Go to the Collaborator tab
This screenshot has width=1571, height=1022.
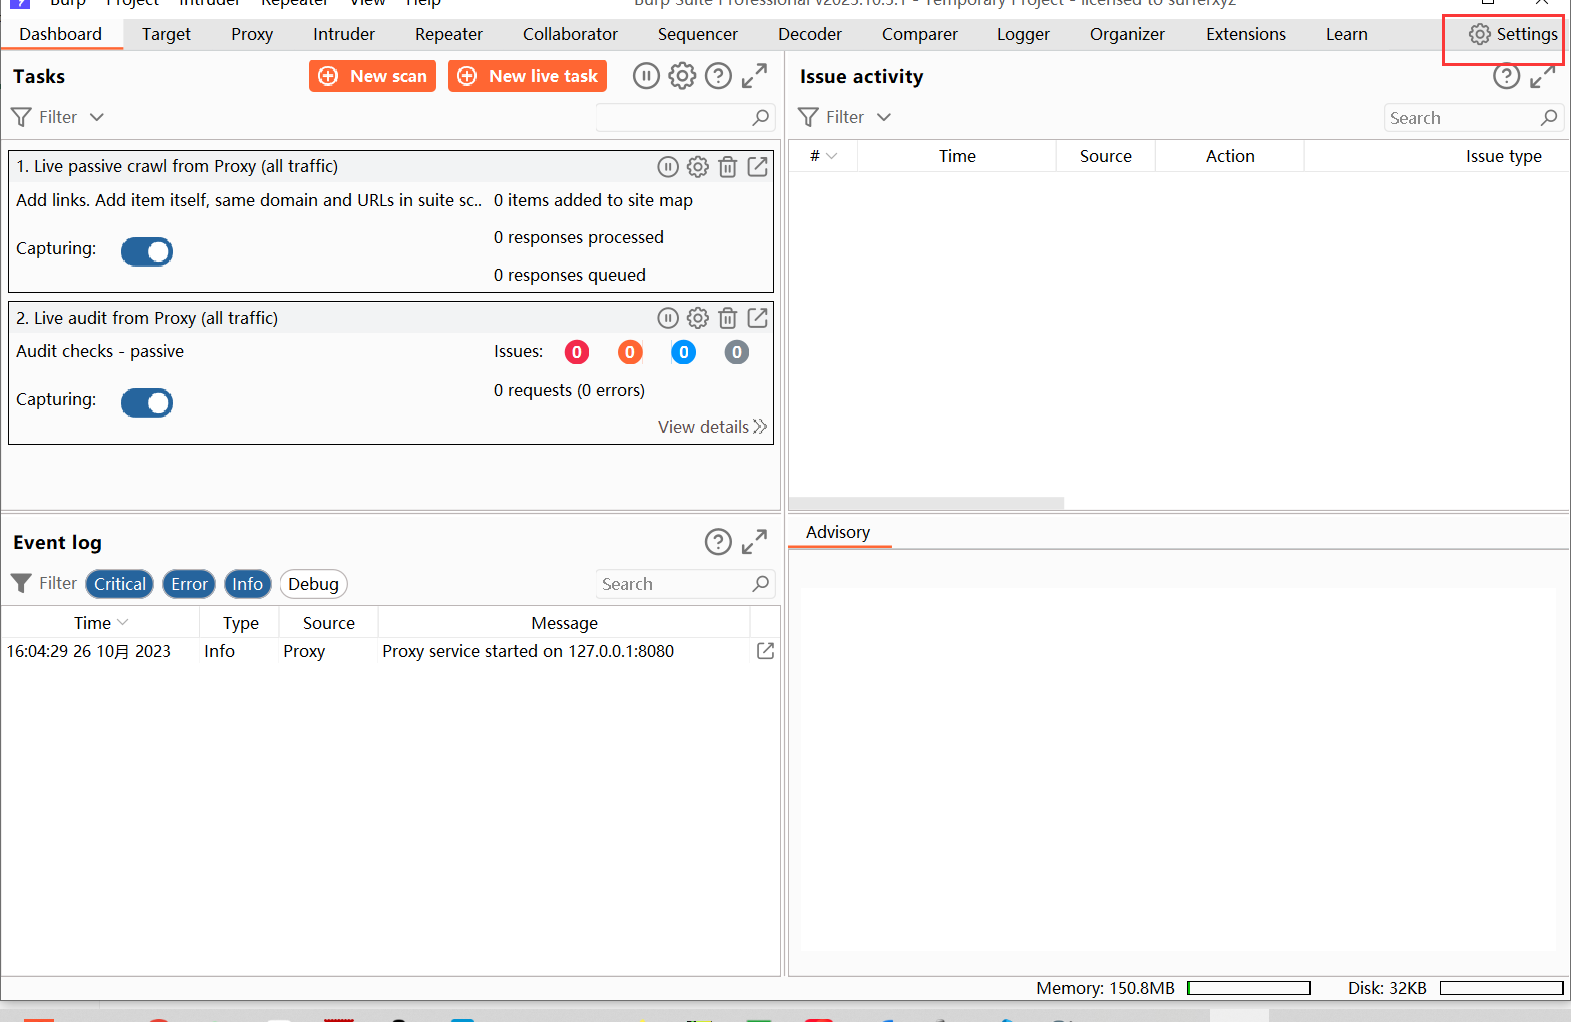click(x=570, y=34)
